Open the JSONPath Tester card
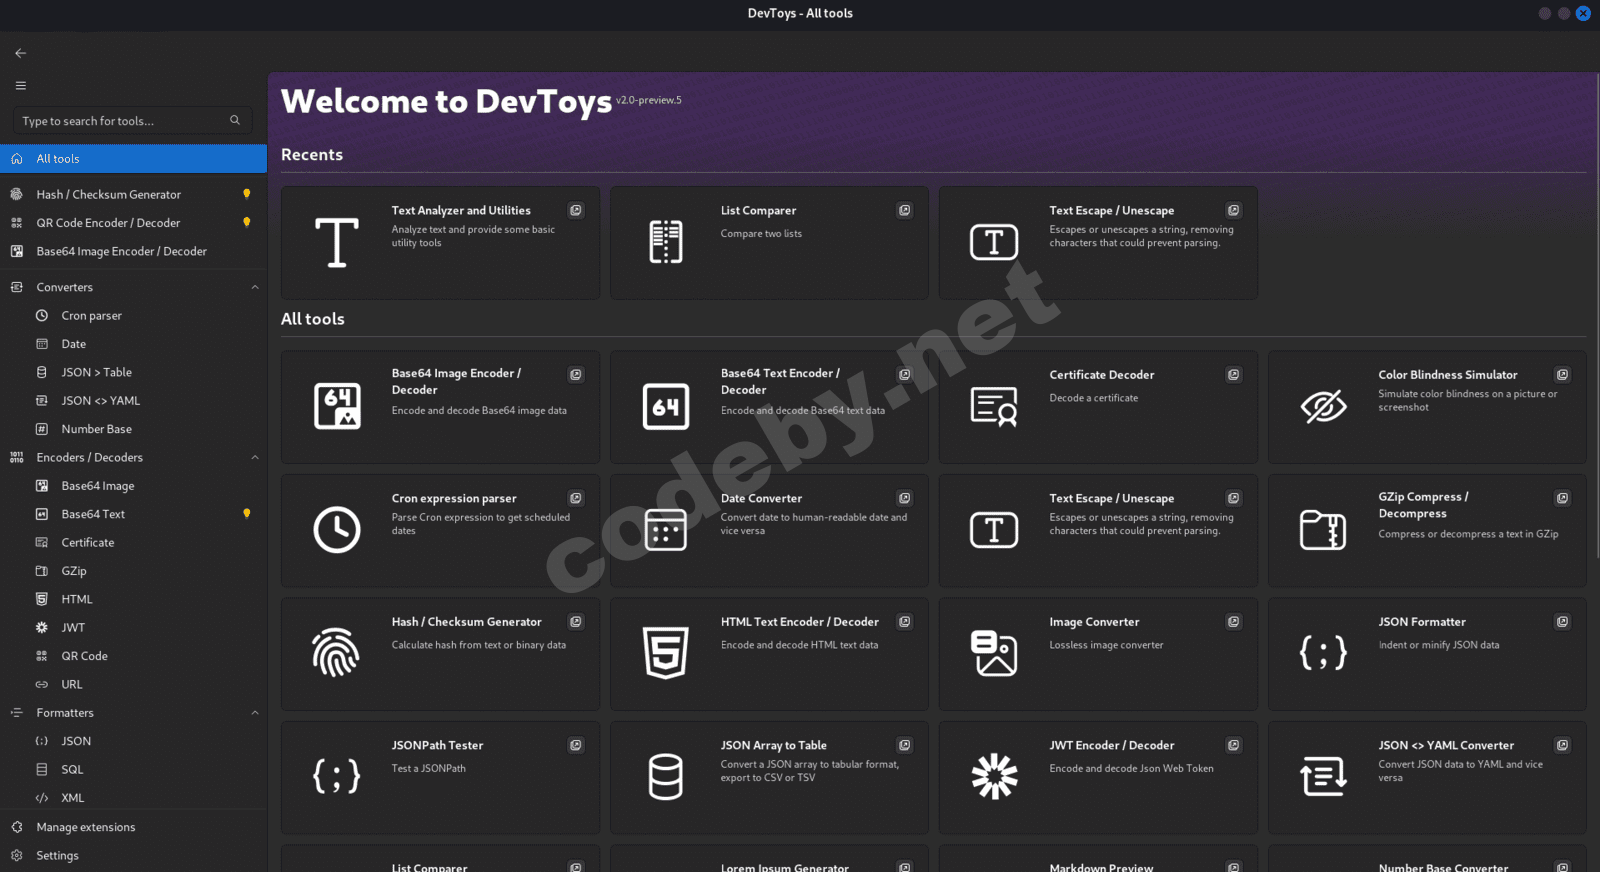Image resolution: width=1600 pixels, height=872 pixels. pyautogui.click(x=440, y=778)
